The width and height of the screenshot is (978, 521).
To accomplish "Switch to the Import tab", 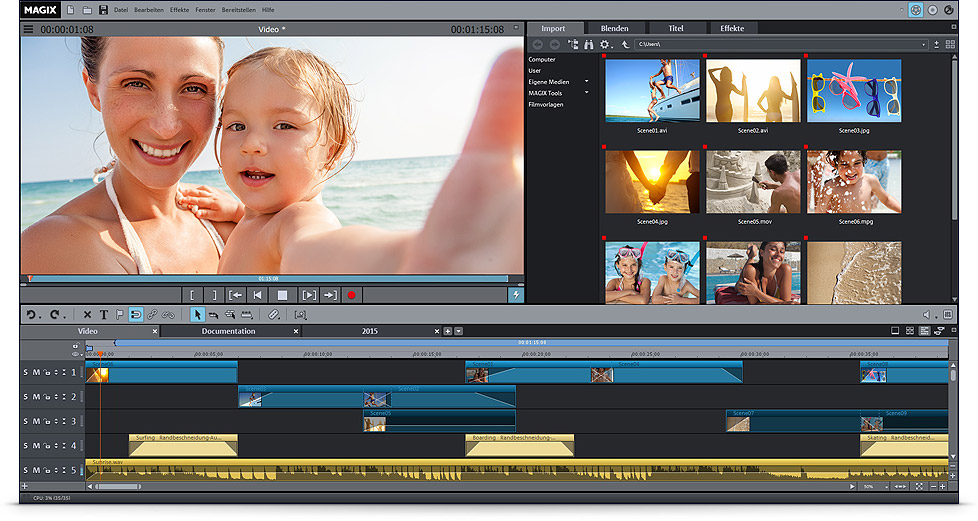I will click(x=553, y=28).
